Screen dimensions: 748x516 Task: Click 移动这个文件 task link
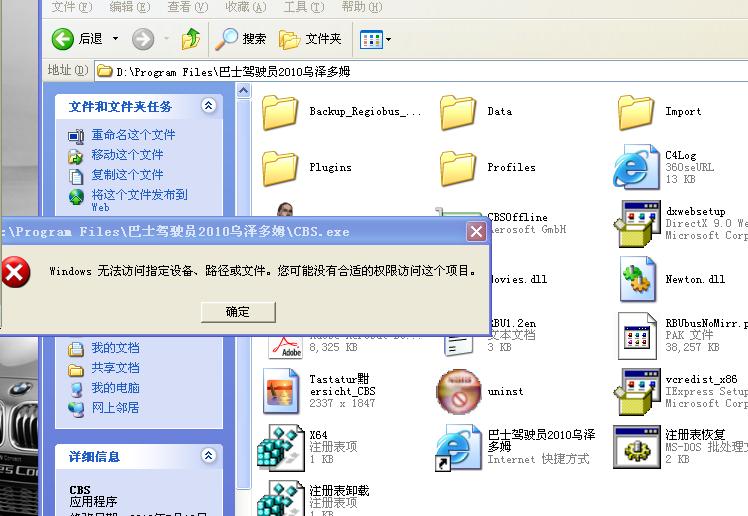coord(127,155)
